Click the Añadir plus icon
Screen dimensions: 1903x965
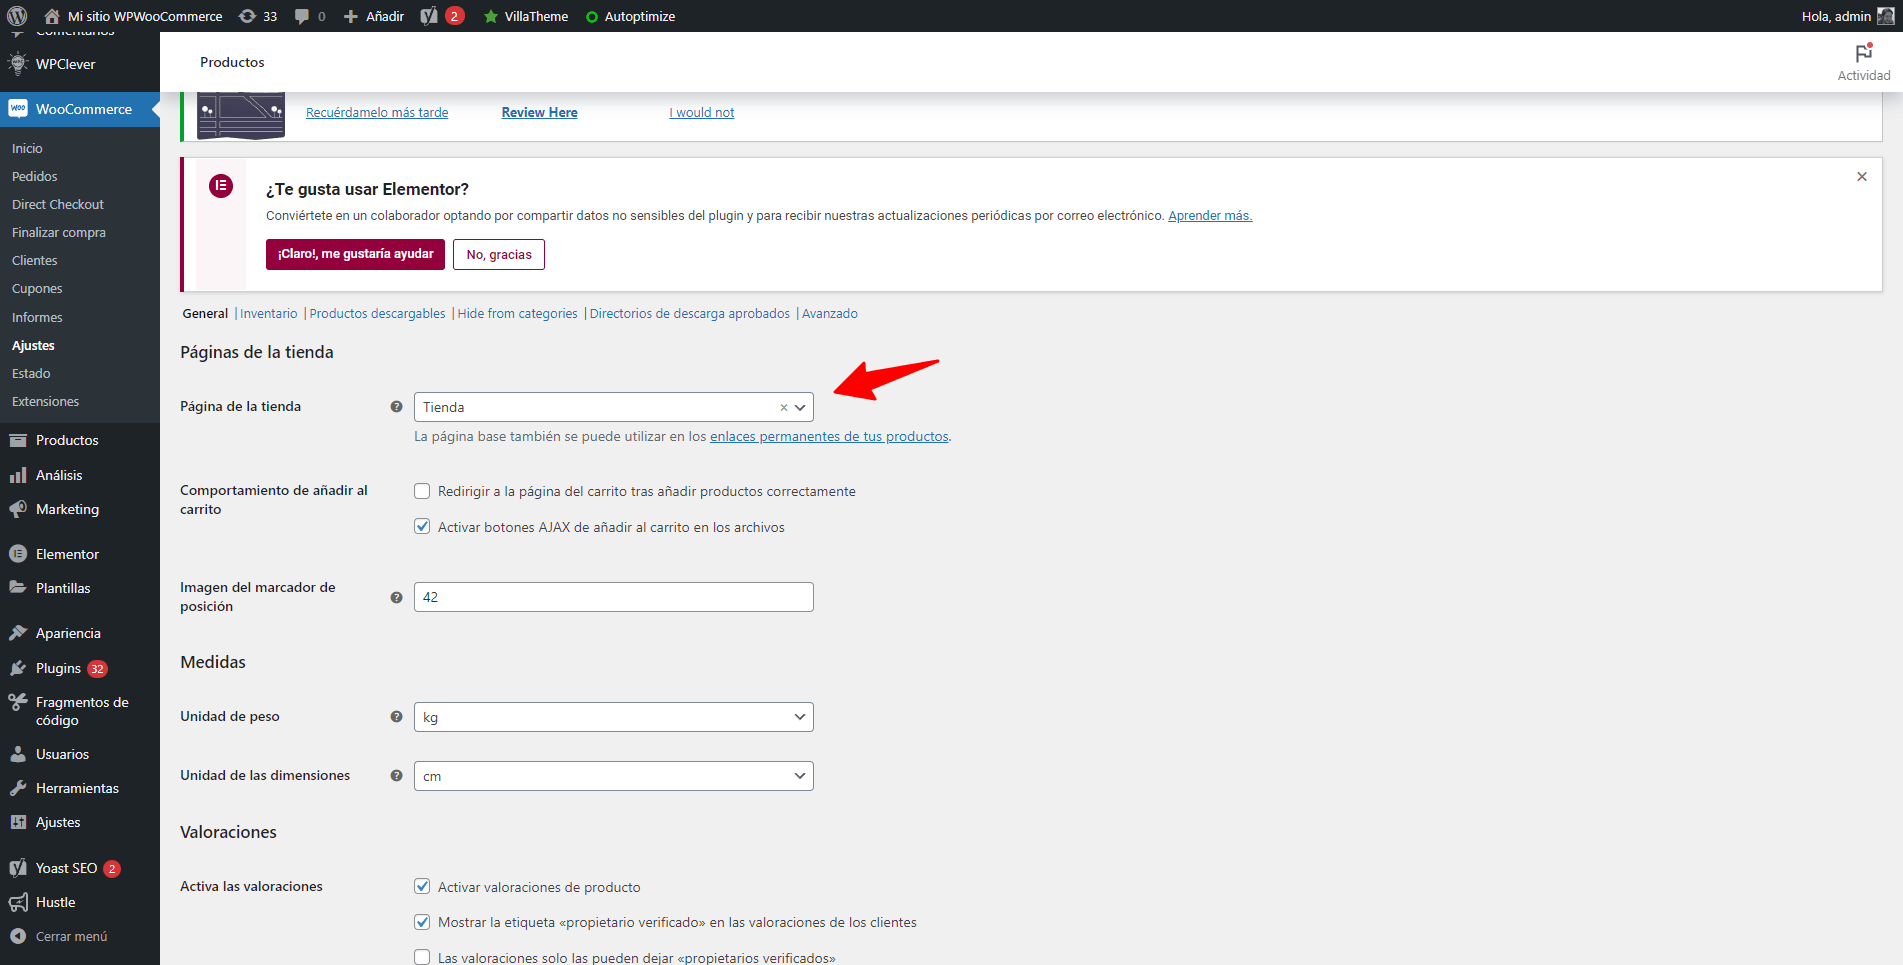(x=351, y=17)
